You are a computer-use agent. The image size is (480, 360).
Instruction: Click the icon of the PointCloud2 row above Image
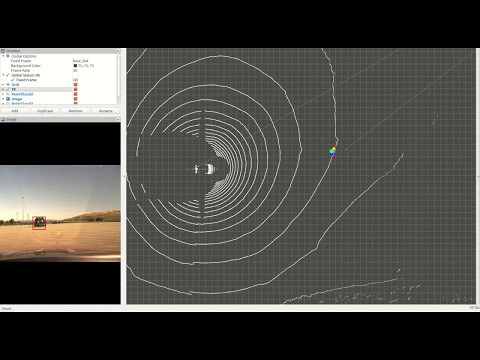pos(8,94)
